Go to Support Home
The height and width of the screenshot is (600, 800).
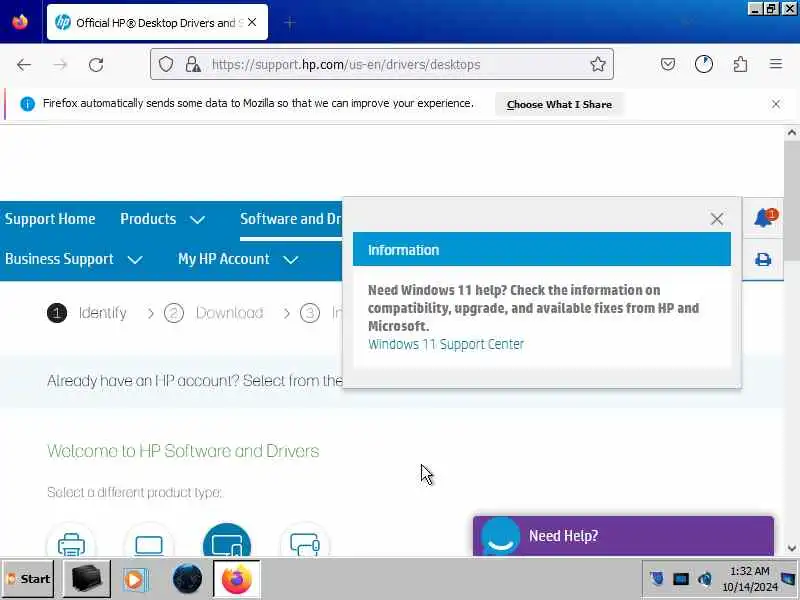point(50,219)
